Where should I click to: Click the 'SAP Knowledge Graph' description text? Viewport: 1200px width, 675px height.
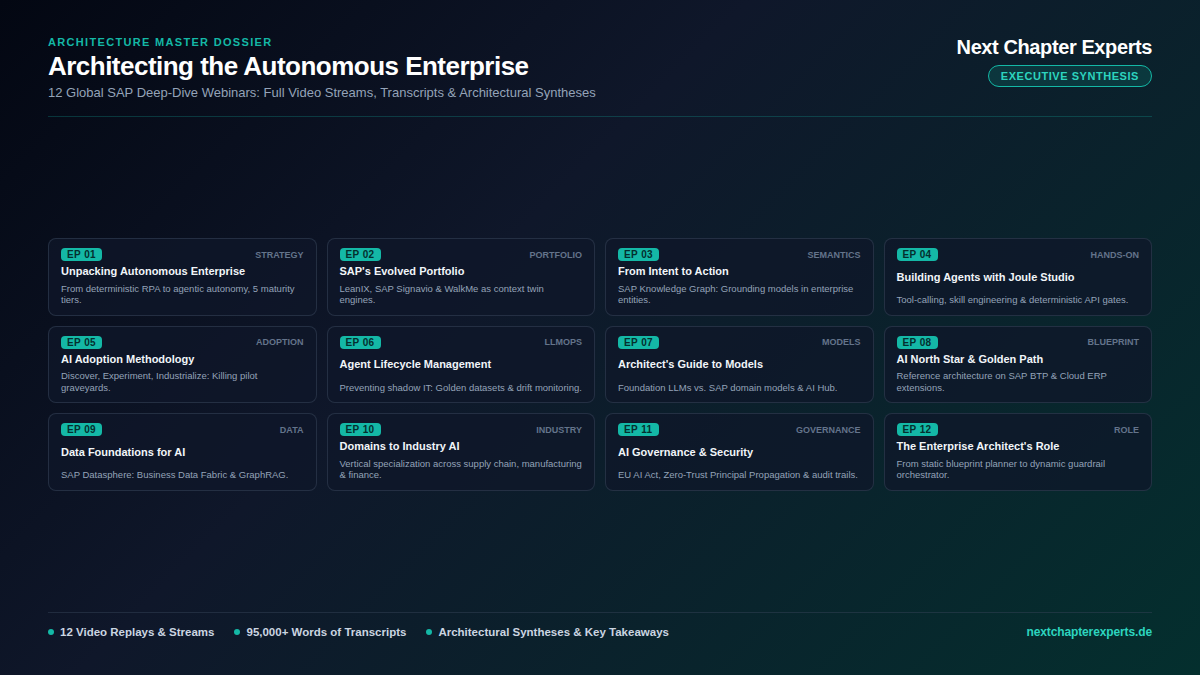coord(736,294)
